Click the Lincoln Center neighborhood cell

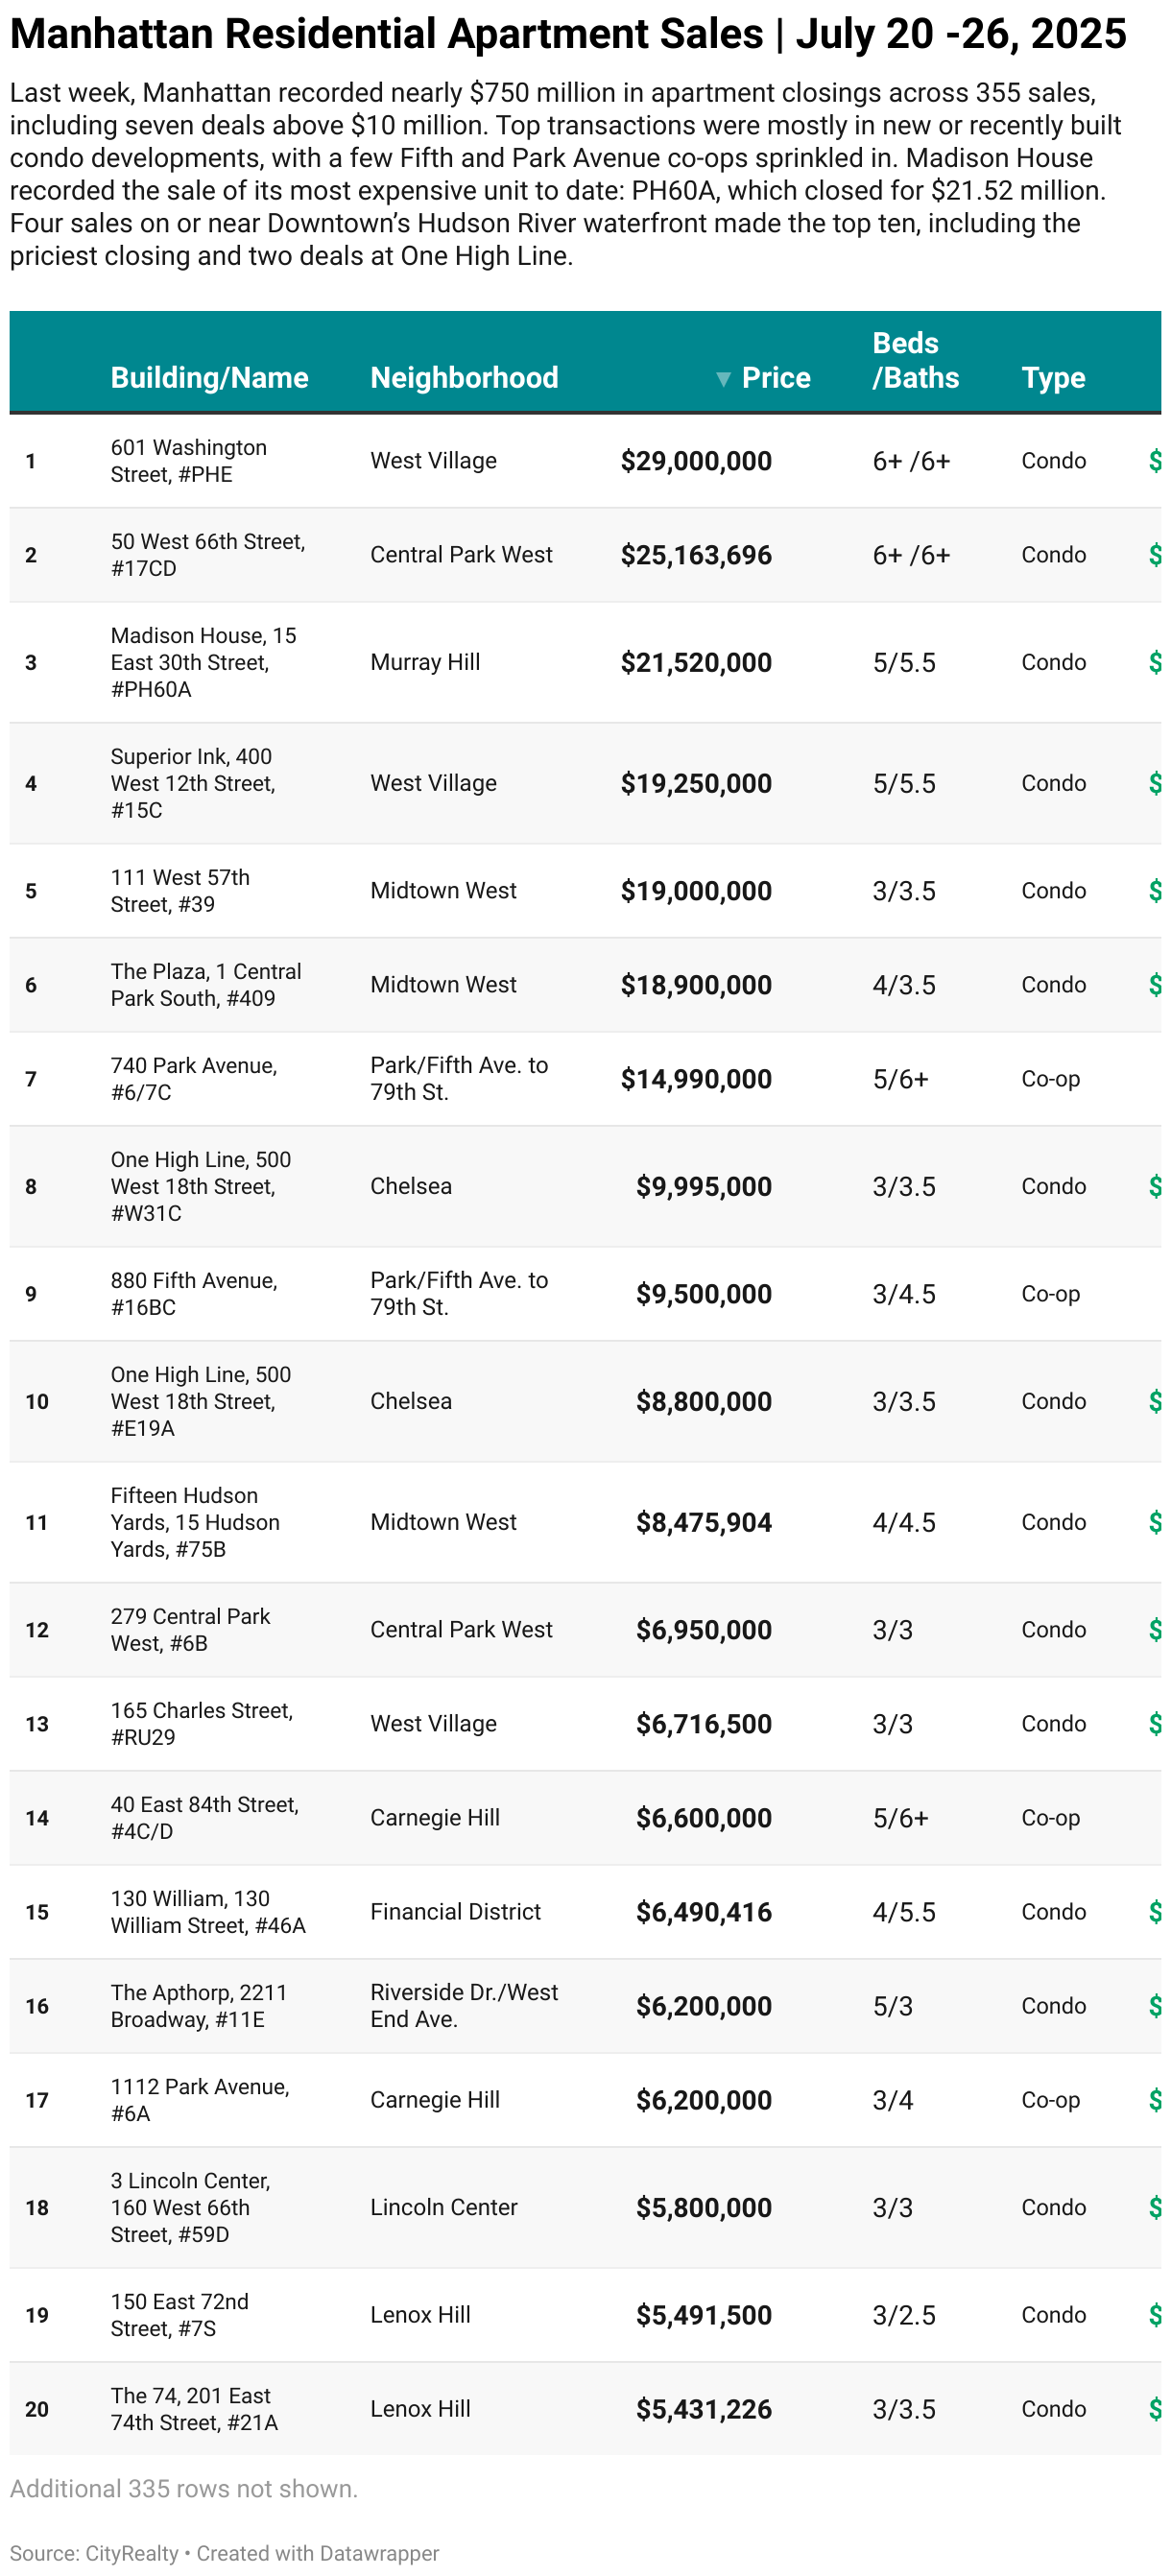point(444,2207)
